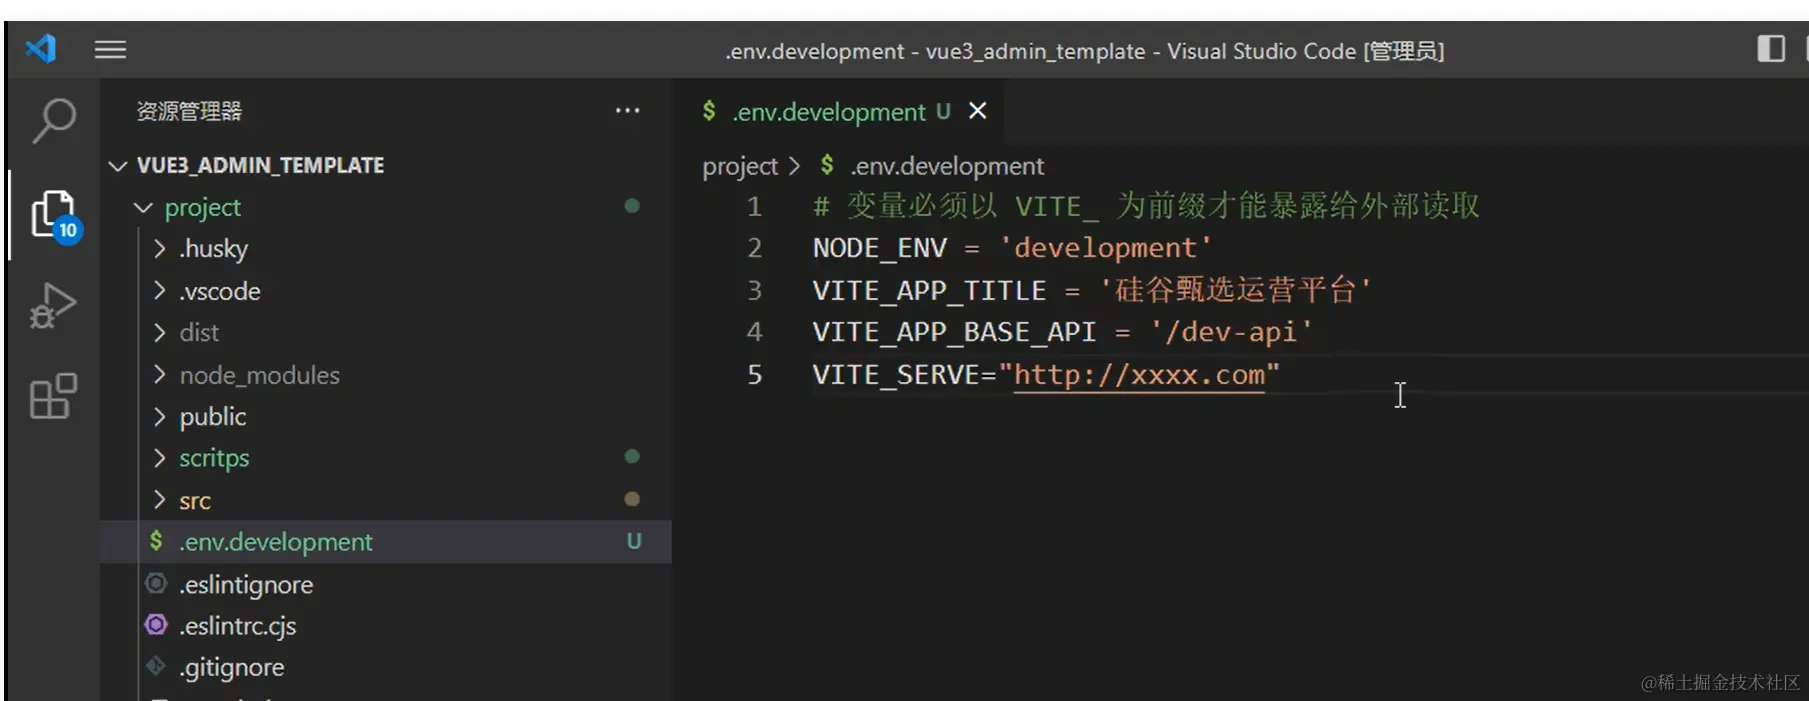Click VITE_SERVE variable on line 5
Image resolution: width=1809 pixels, height=701 pixels.
tap(896, 375)
